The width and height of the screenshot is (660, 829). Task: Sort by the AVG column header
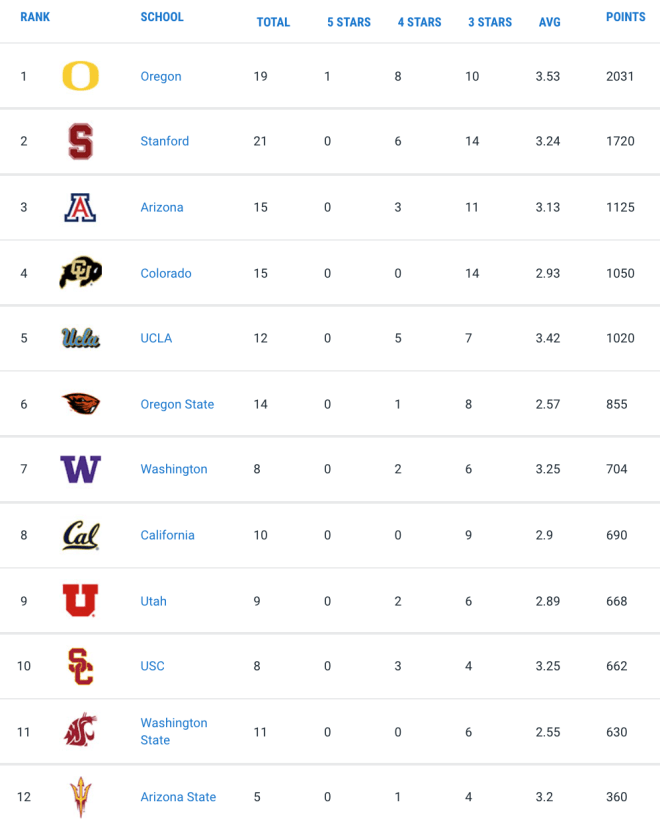[x=549, y=22]
